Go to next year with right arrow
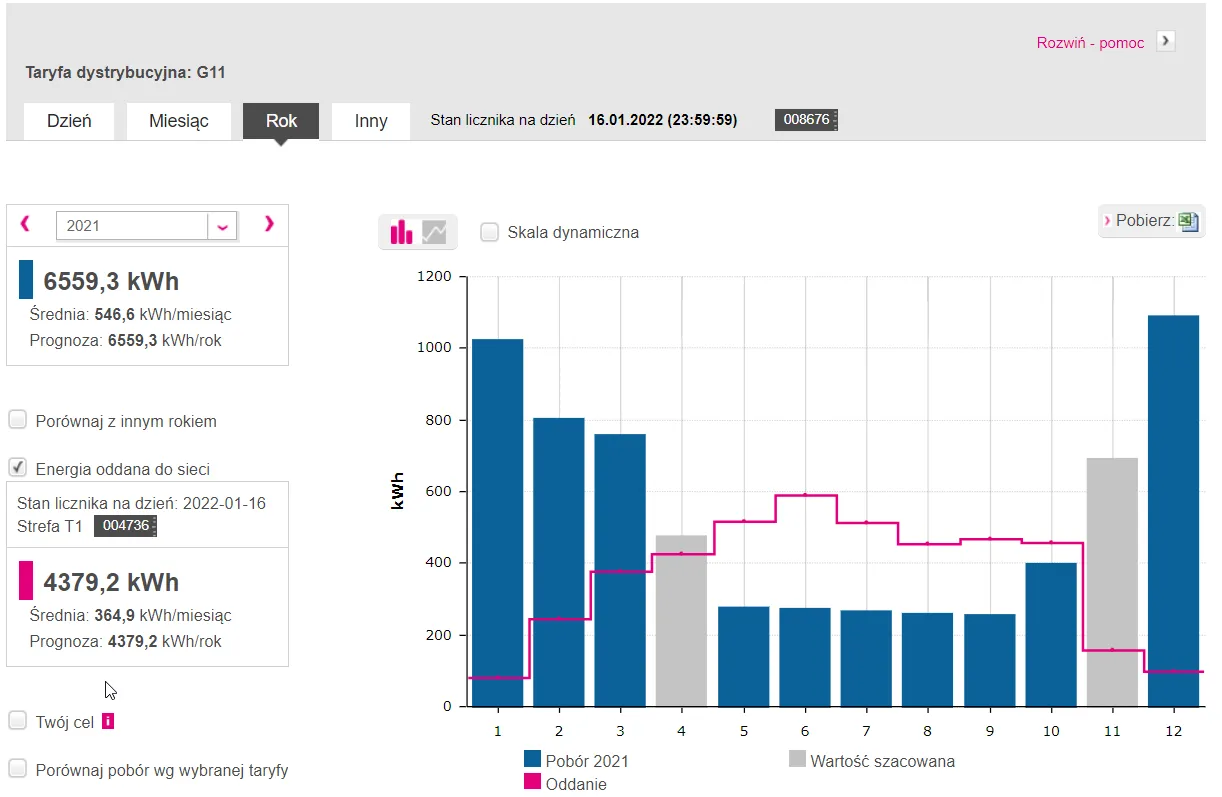1222x797 pixels. coord(268,224)
